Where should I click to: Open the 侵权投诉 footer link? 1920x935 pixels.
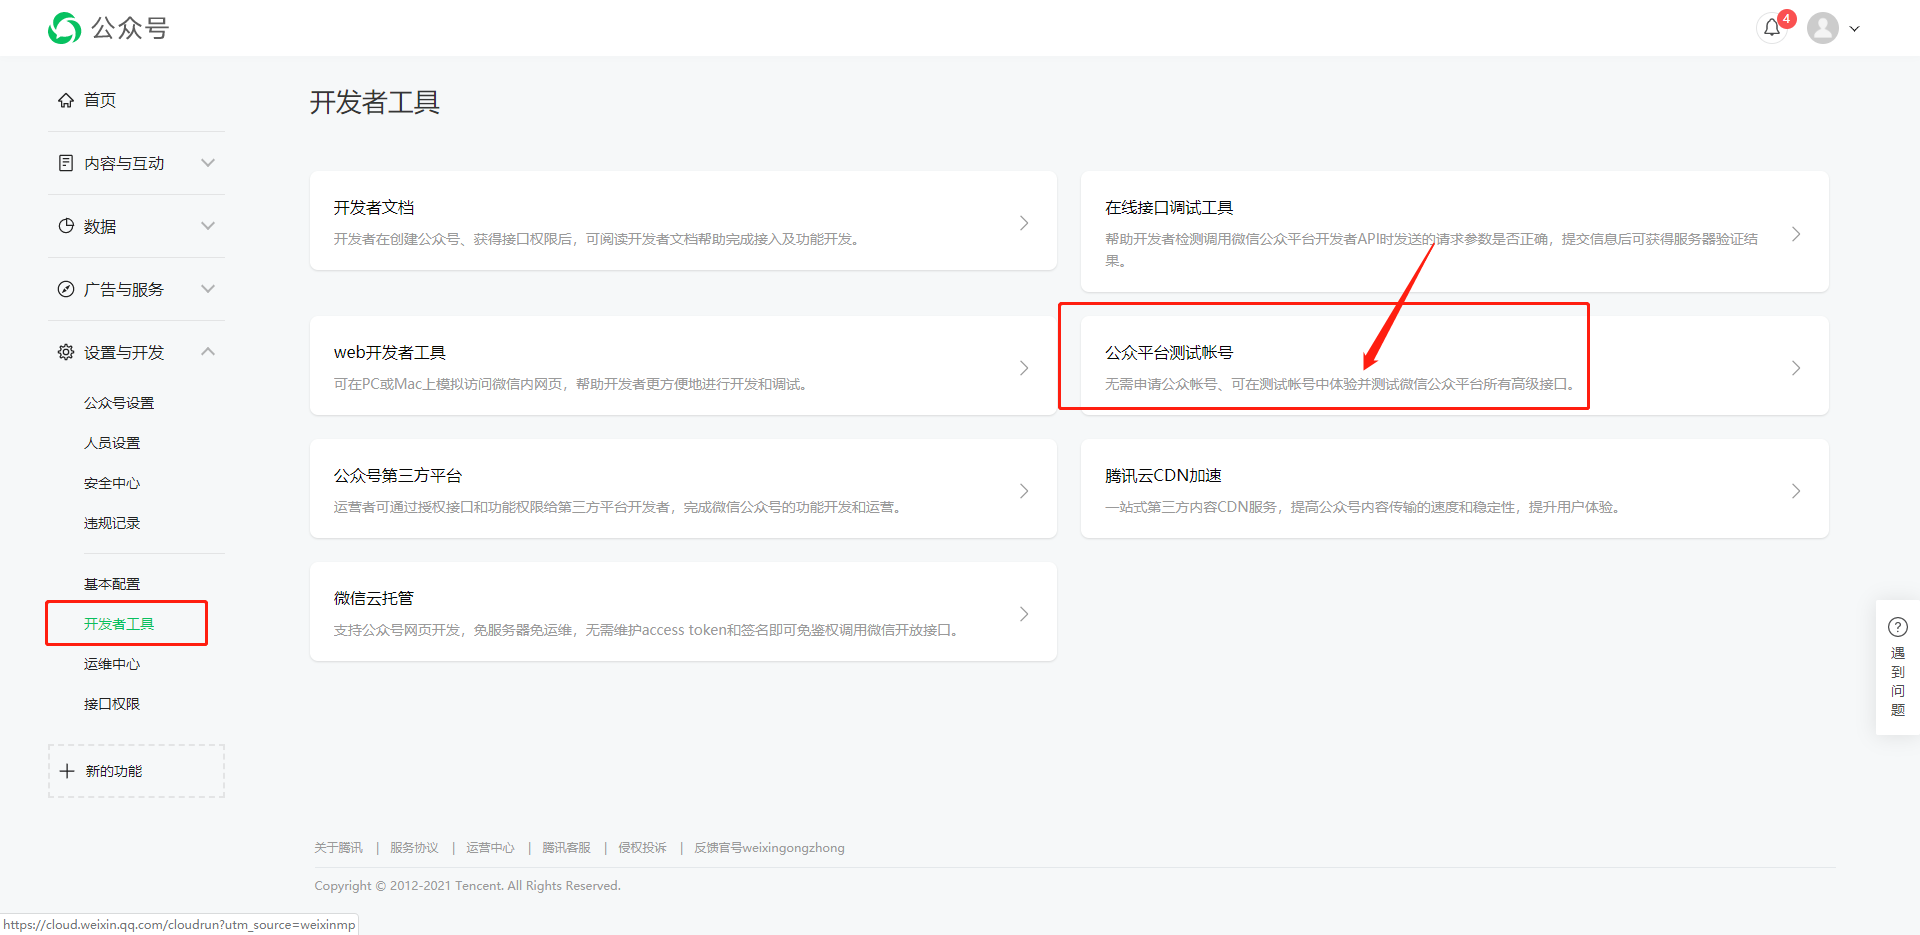pos(643,848)
